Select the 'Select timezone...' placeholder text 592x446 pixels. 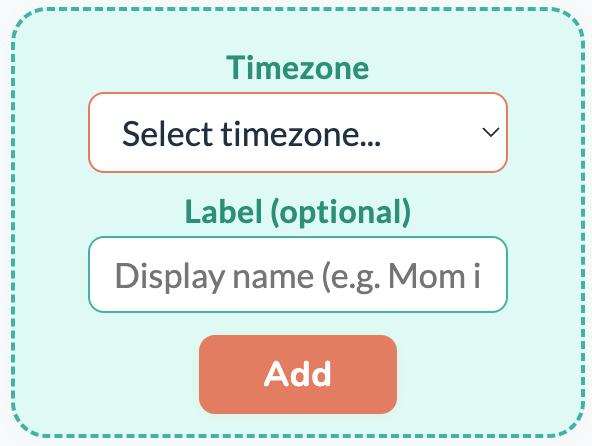[251, 134]
